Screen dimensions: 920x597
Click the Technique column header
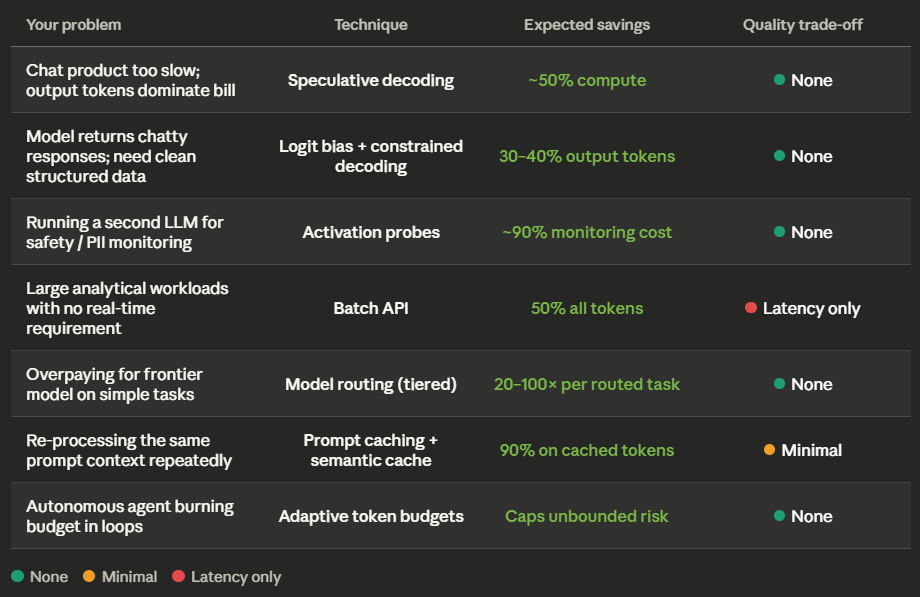pos(371,25)
